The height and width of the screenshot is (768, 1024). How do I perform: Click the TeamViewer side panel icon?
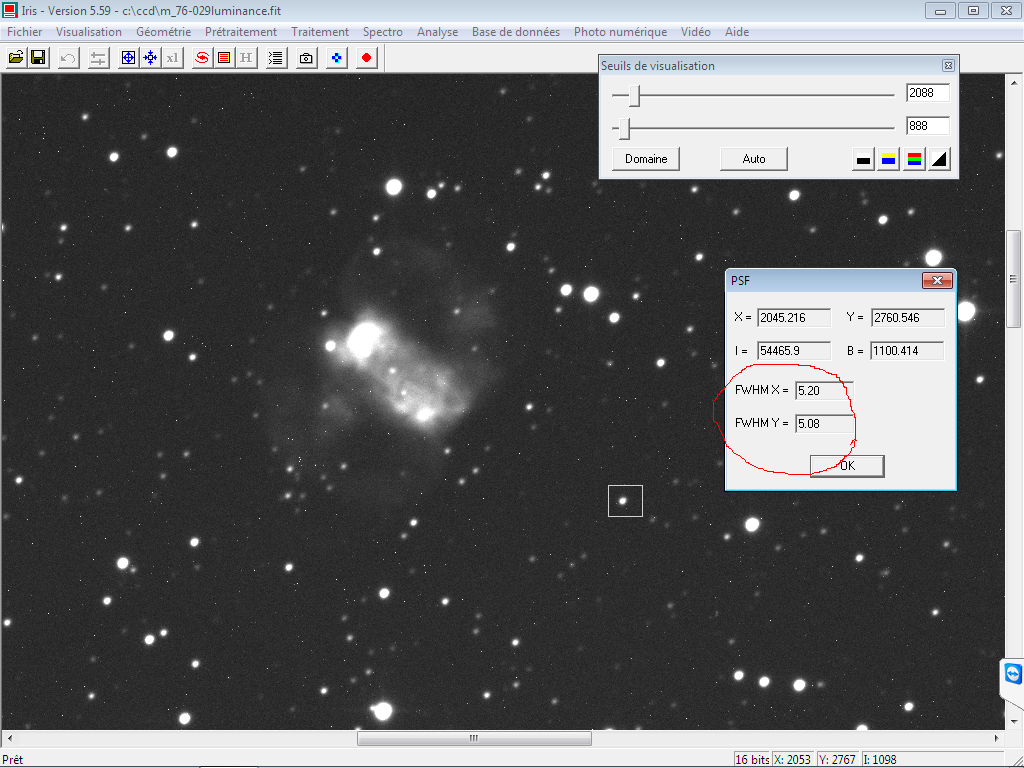1012,673
